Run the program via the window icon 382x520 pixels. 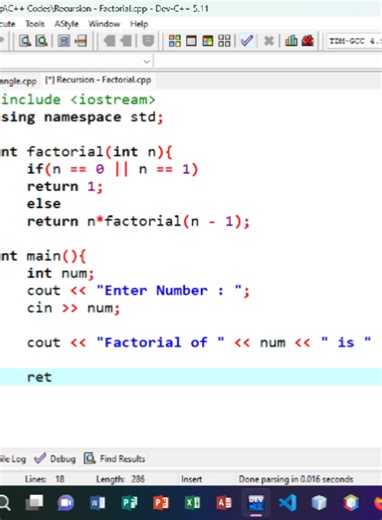[x=191, y=41]
